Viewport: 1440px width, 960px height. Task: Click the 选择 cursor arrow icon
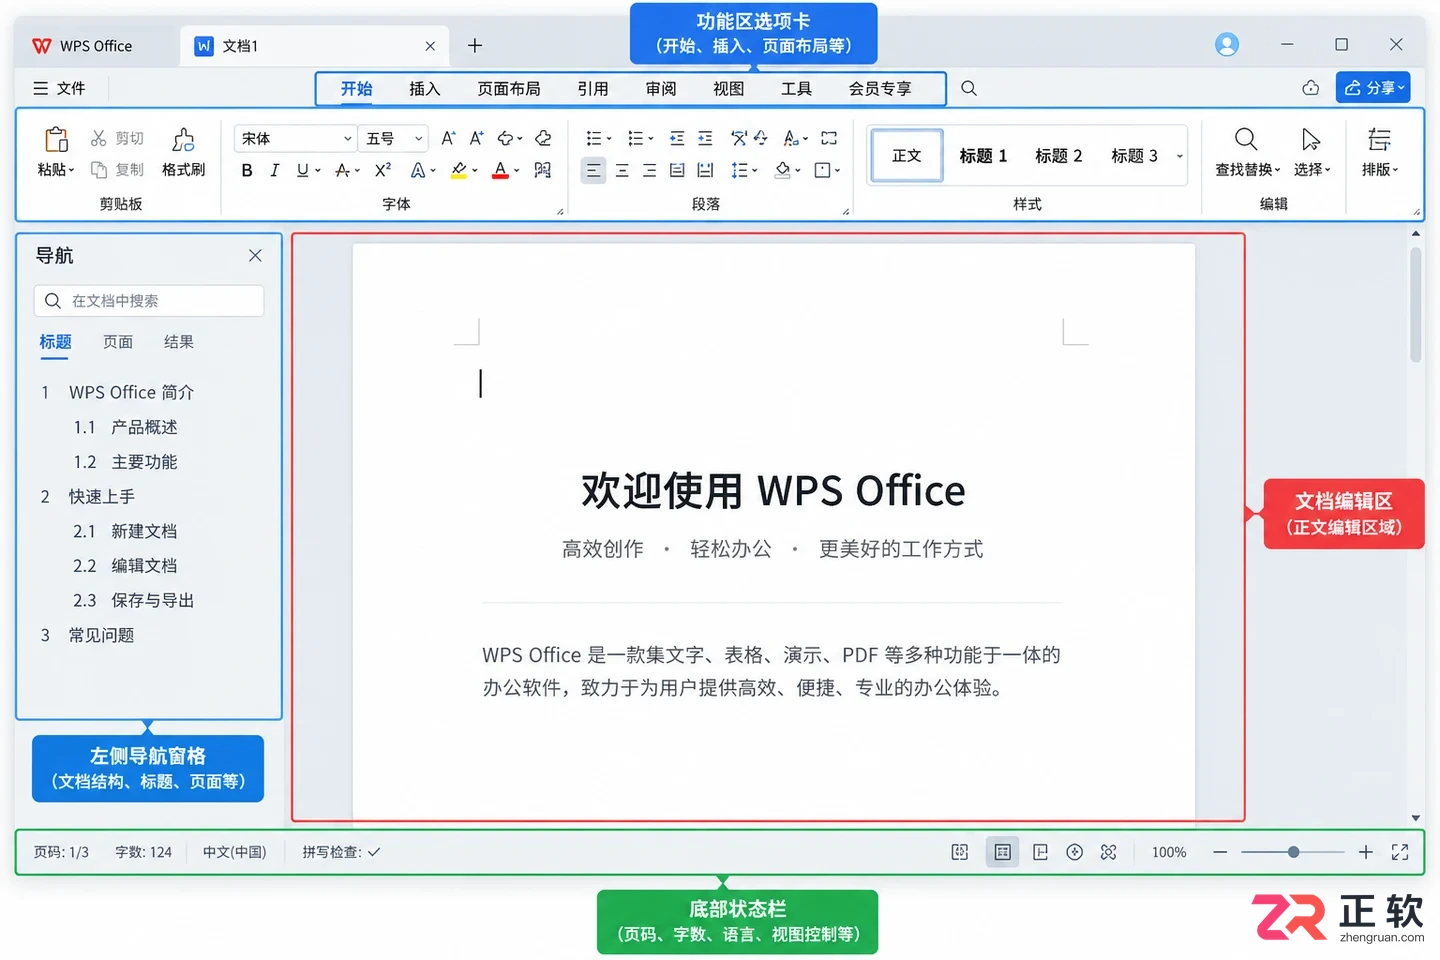[1311, 139]
